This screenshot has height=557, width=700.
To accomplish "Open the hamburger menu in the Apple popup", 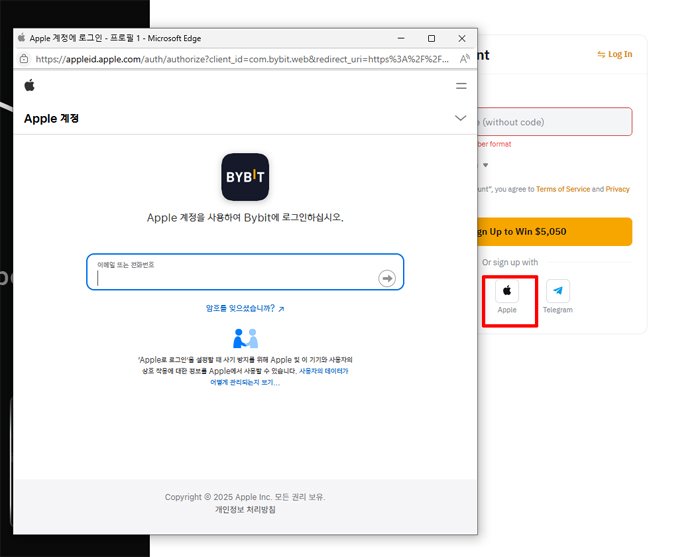I will pyautogui.click(x=461, y=86).
